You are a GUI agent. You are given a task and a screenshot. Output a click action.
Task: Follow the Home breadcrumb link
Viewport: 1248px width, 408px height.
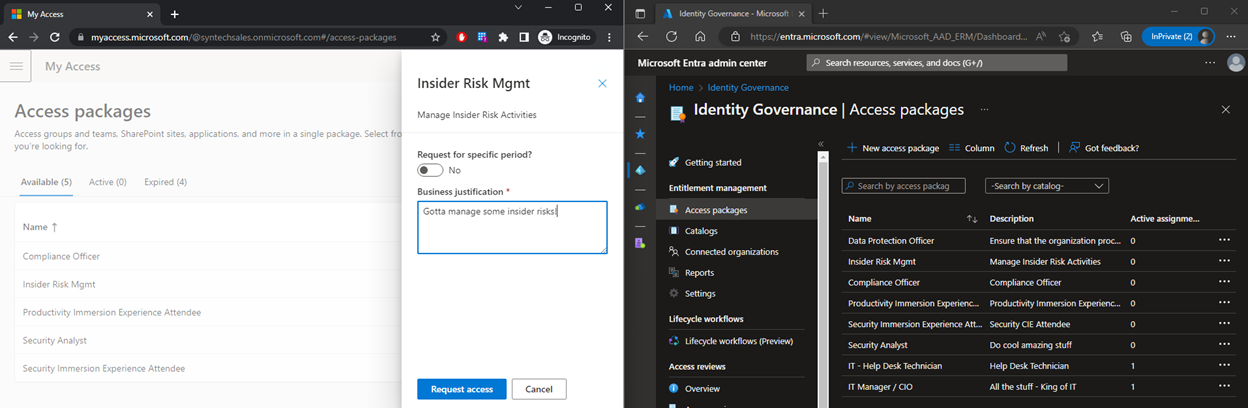681,88
